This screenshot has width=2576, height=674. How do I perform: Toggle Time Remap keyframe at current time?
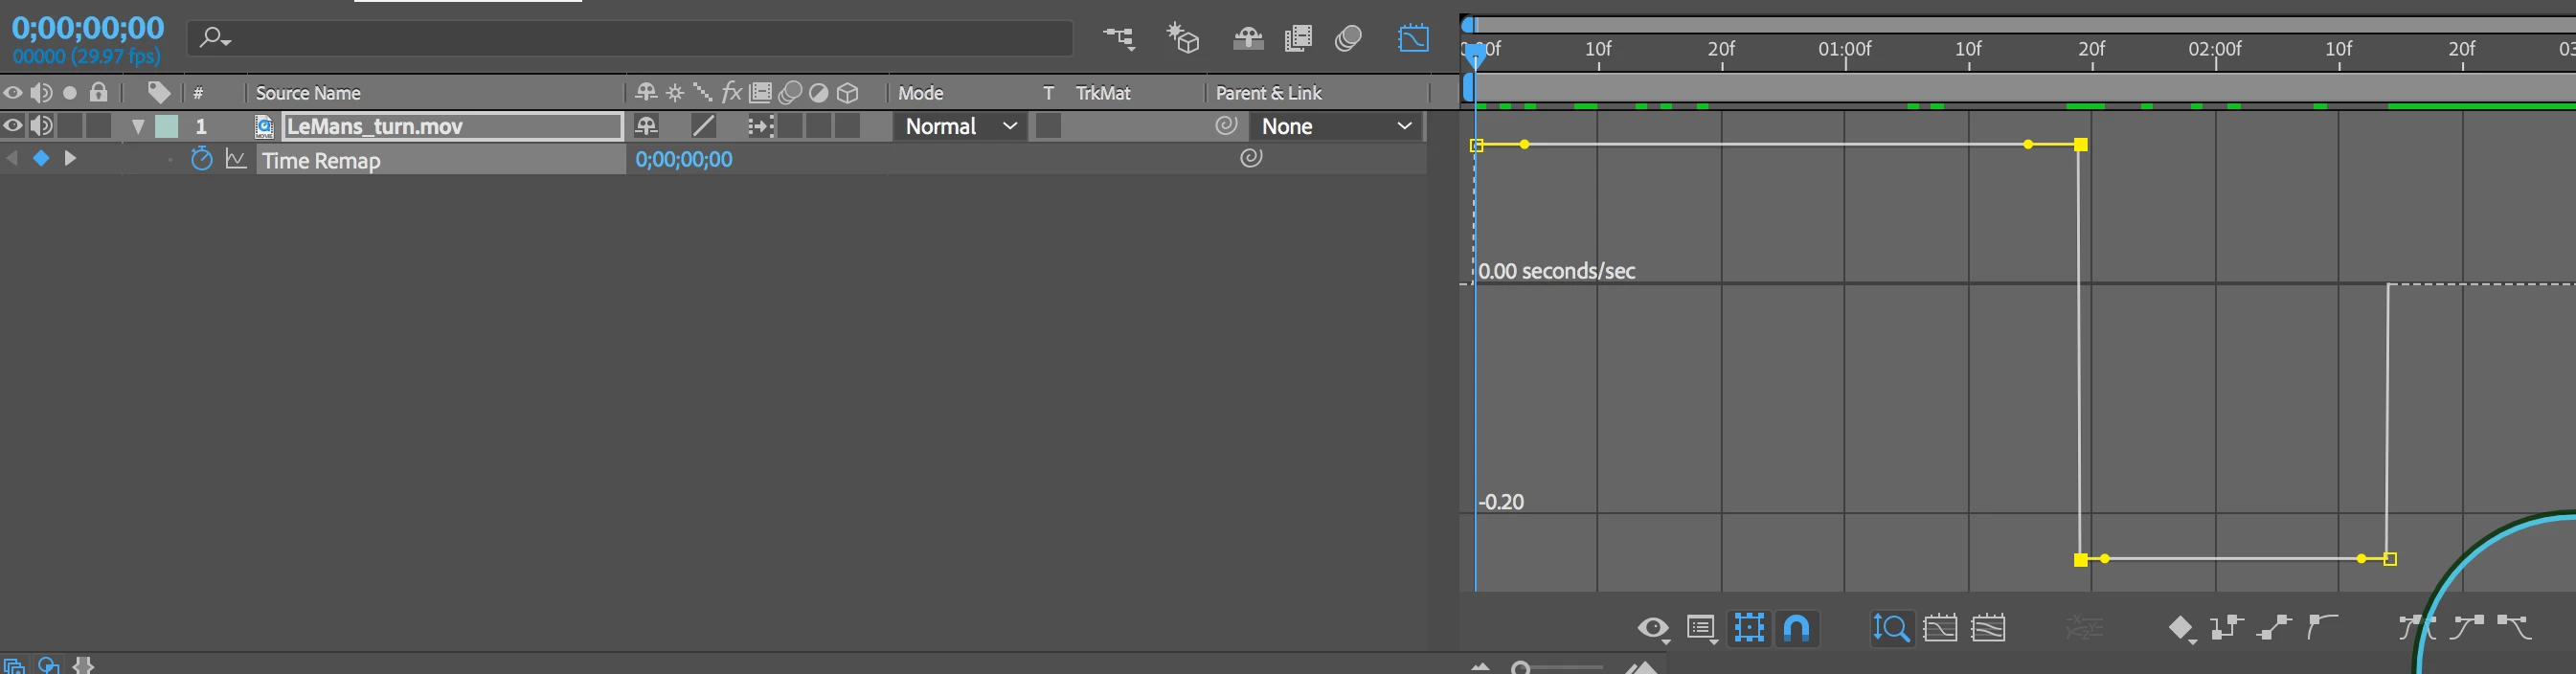click(41, 158)
